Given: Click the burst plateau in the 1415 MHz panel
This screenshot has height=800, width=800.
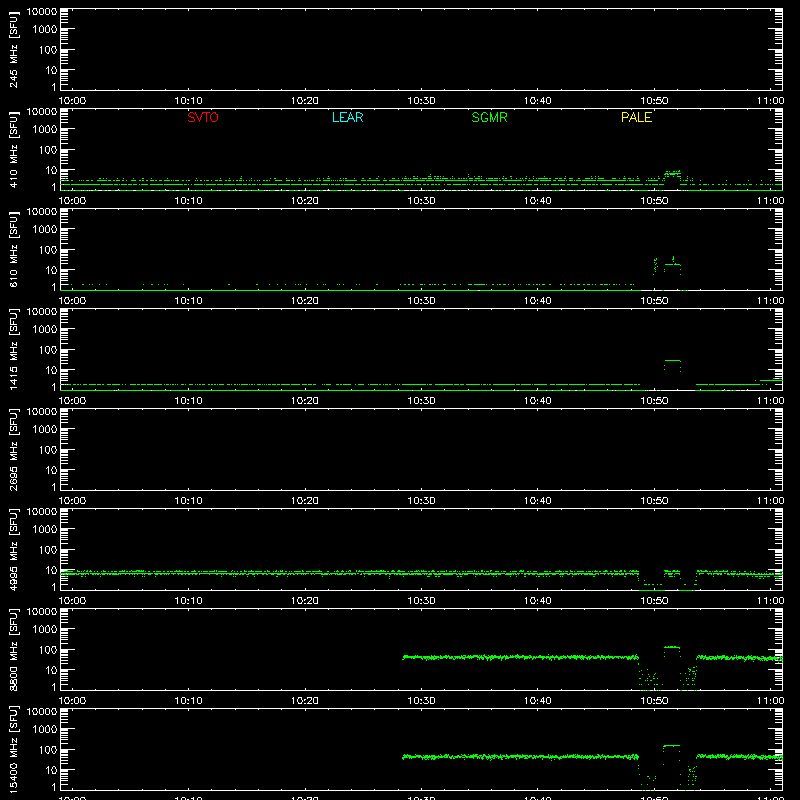Looking at the screenshot, I should click(672, 361).
